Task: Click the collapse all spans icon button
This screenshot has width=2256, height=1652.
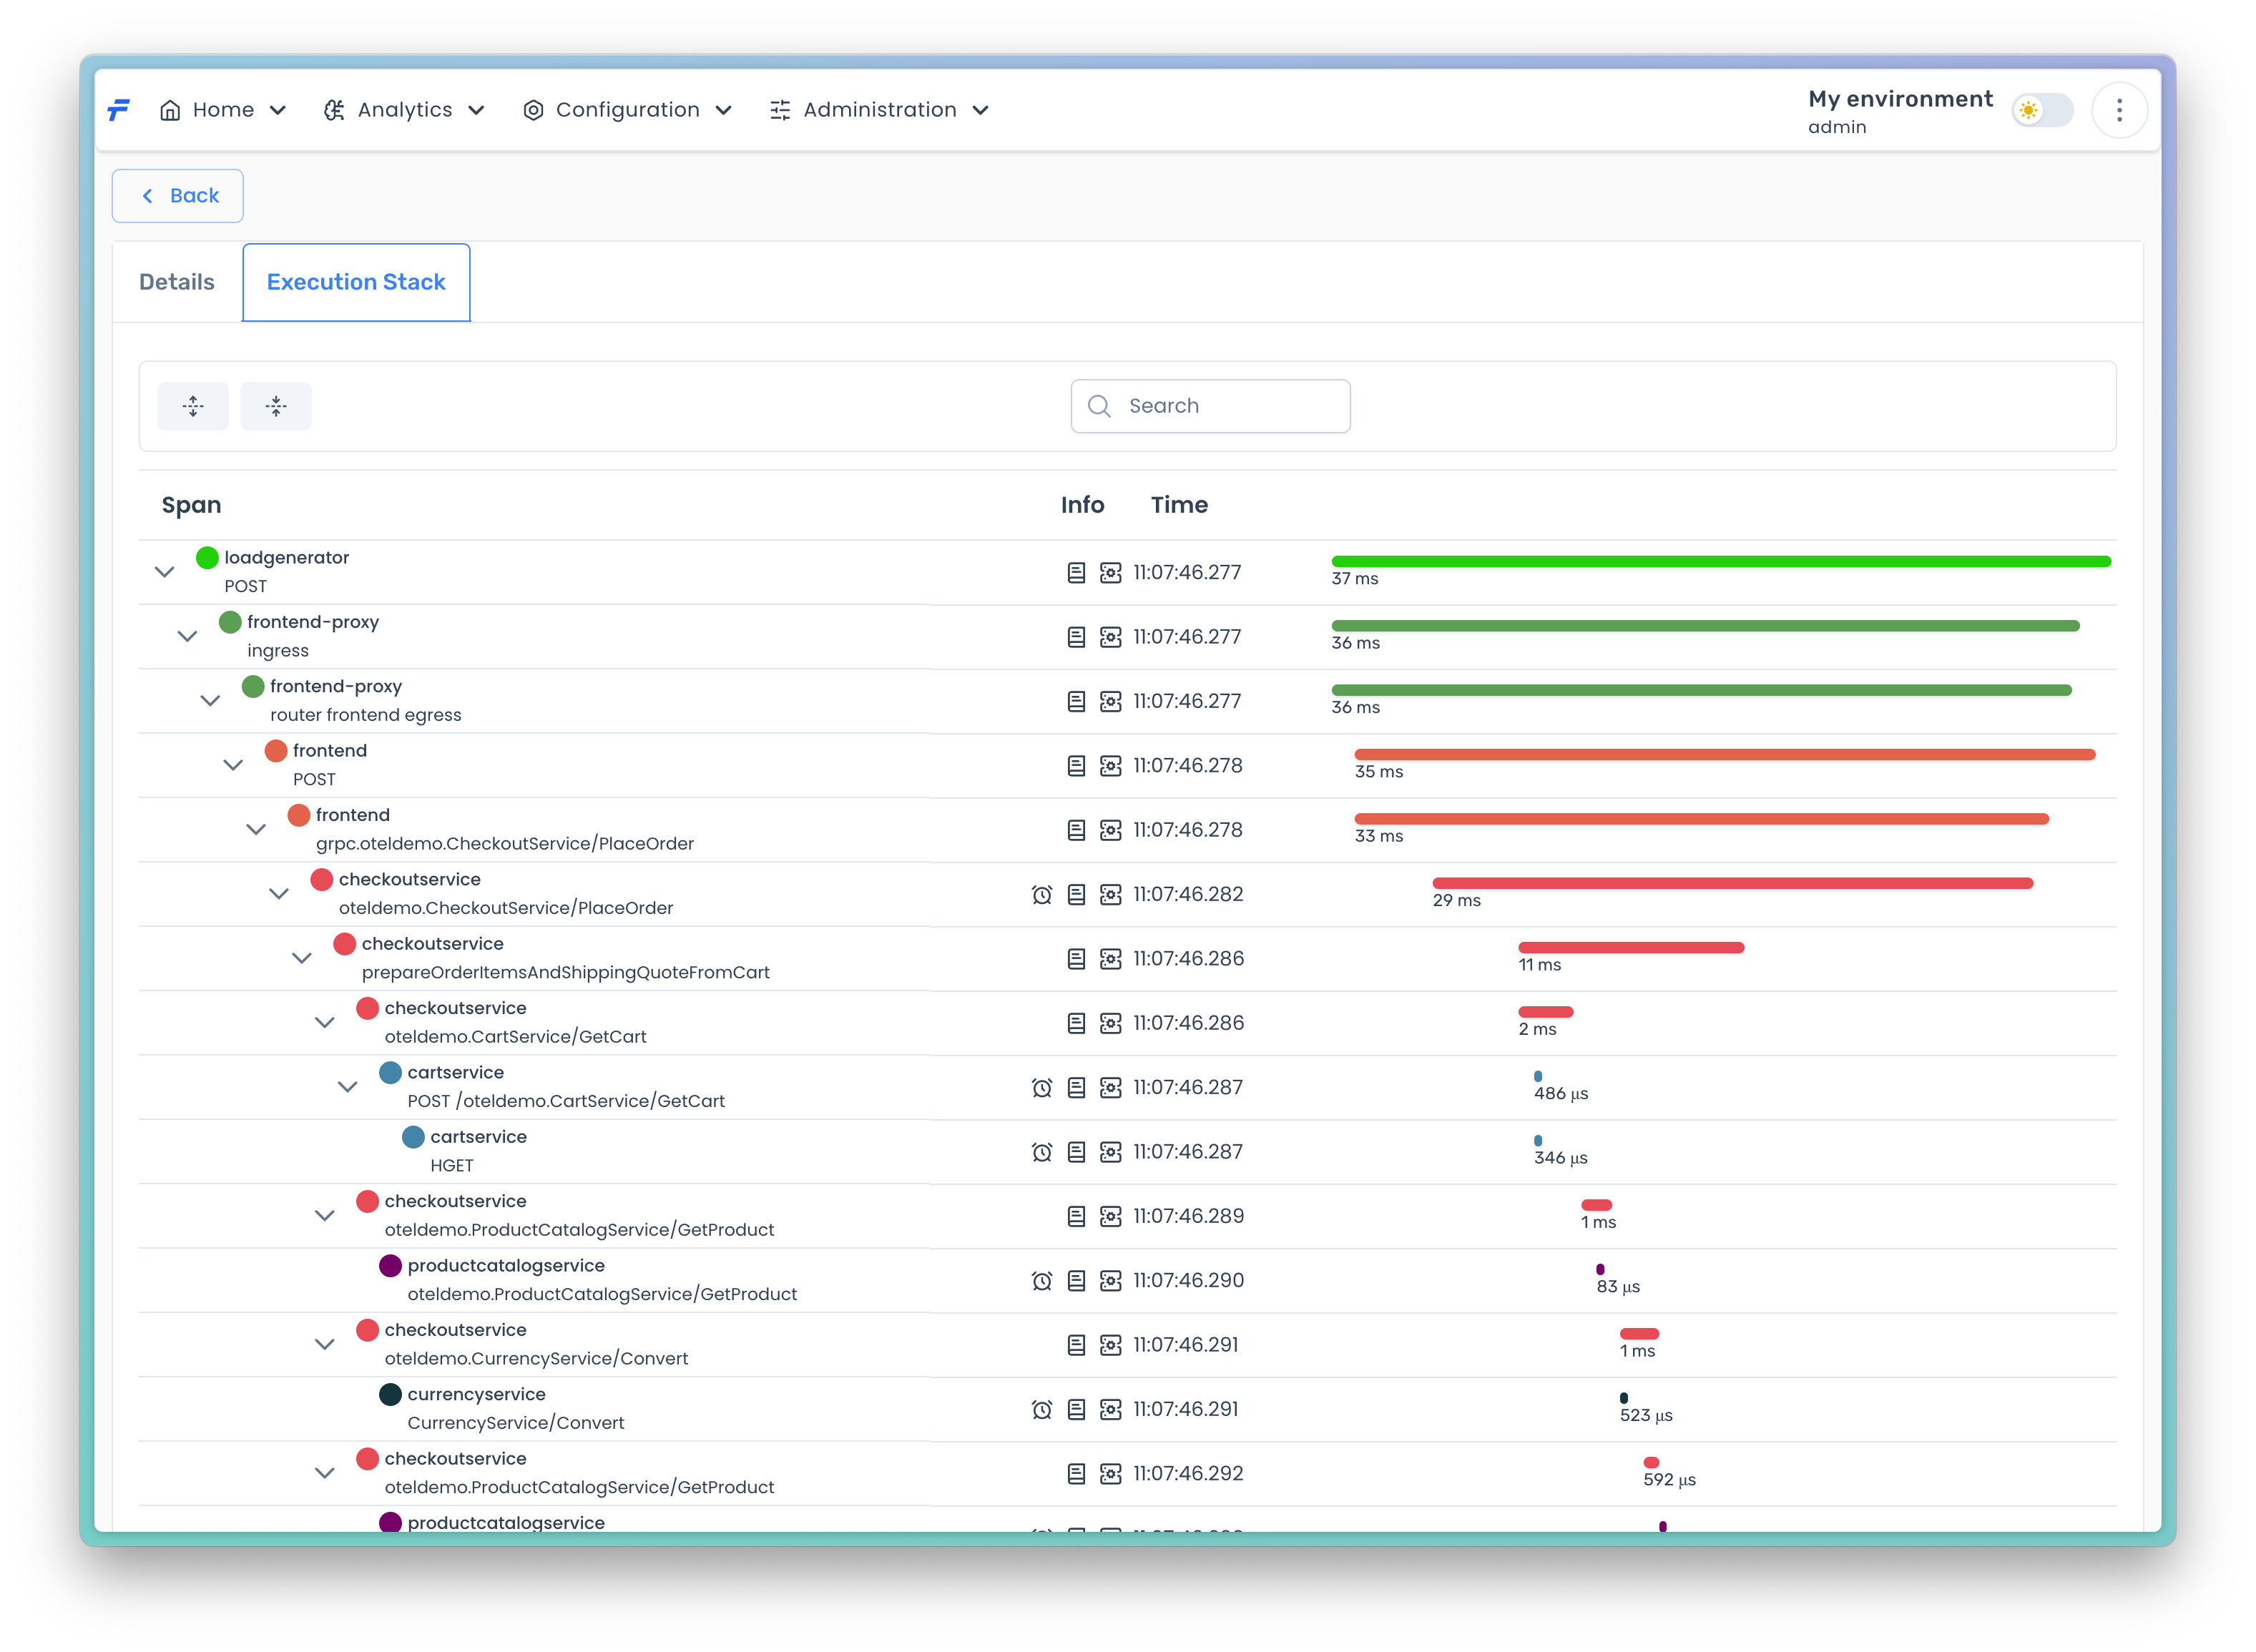Action: [x=276, y=406]
